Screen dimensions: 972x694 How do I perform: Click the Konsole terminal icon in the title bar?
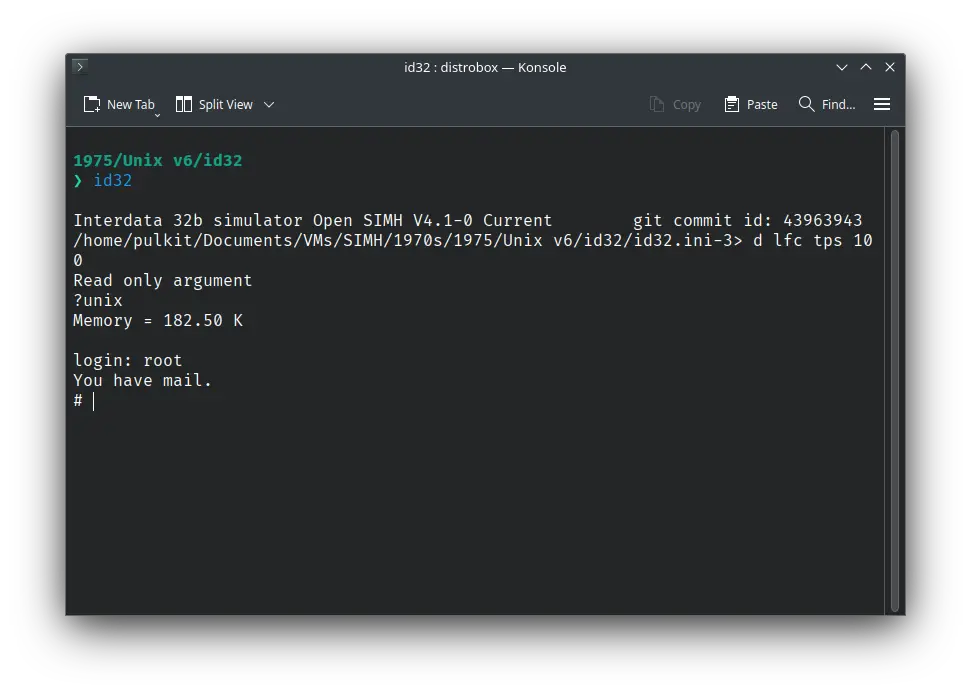coord(79,67)
